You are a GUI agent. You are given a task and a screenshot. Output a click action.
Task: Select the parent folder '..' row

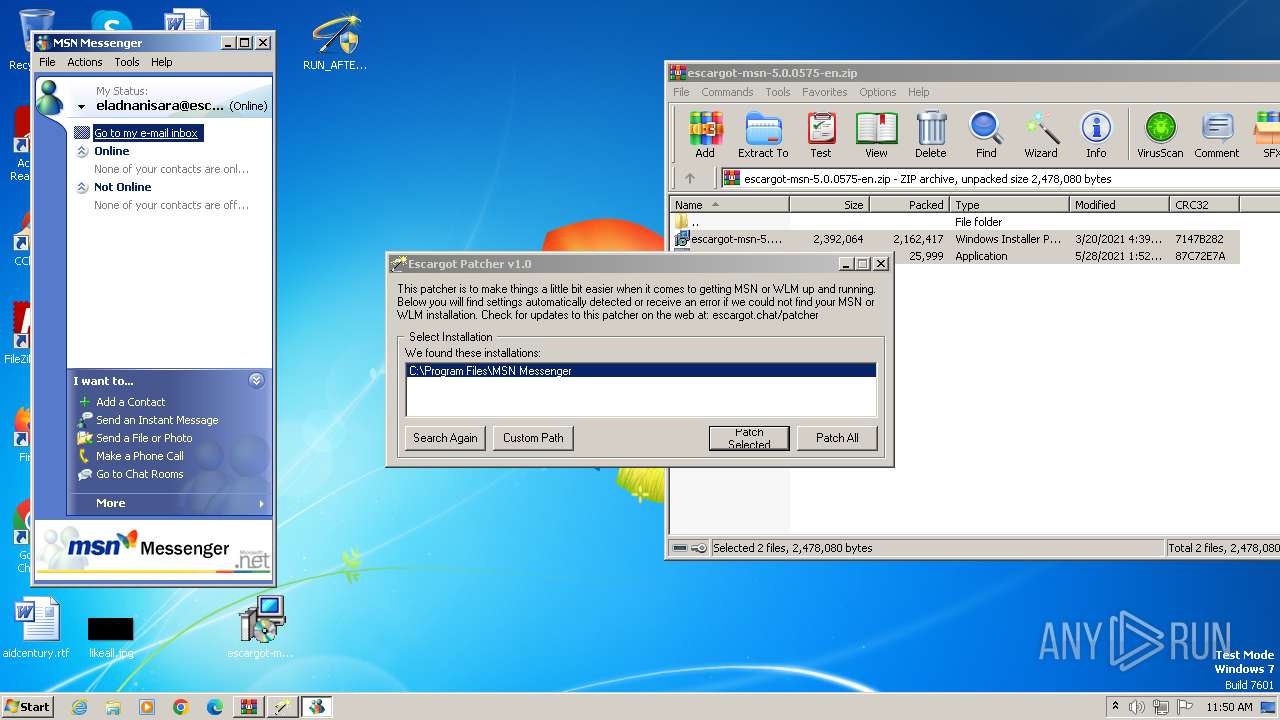tap(955, 222)
